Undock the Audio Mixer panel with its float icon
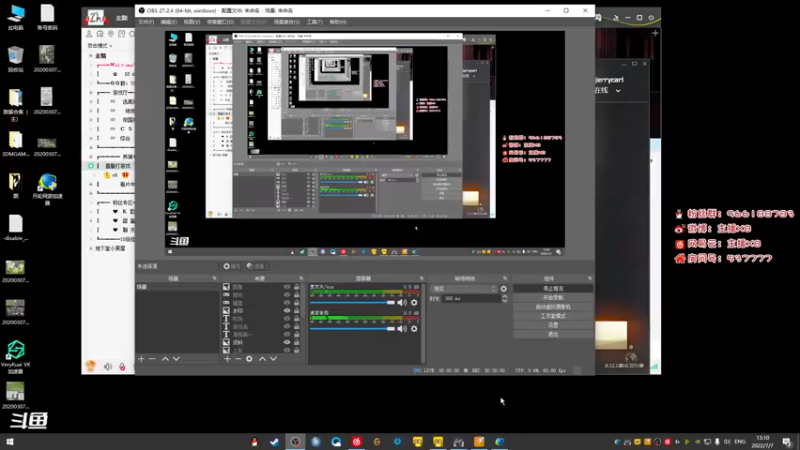 [421, 279]
